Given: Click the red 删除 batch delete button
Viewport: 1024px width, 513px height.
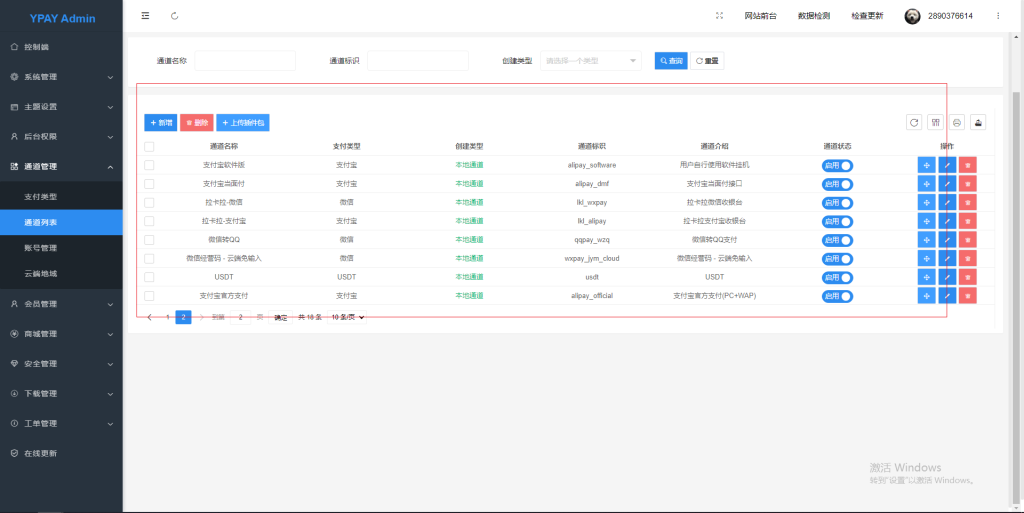Looking at the screenshot, I should [x=197, y=123].
